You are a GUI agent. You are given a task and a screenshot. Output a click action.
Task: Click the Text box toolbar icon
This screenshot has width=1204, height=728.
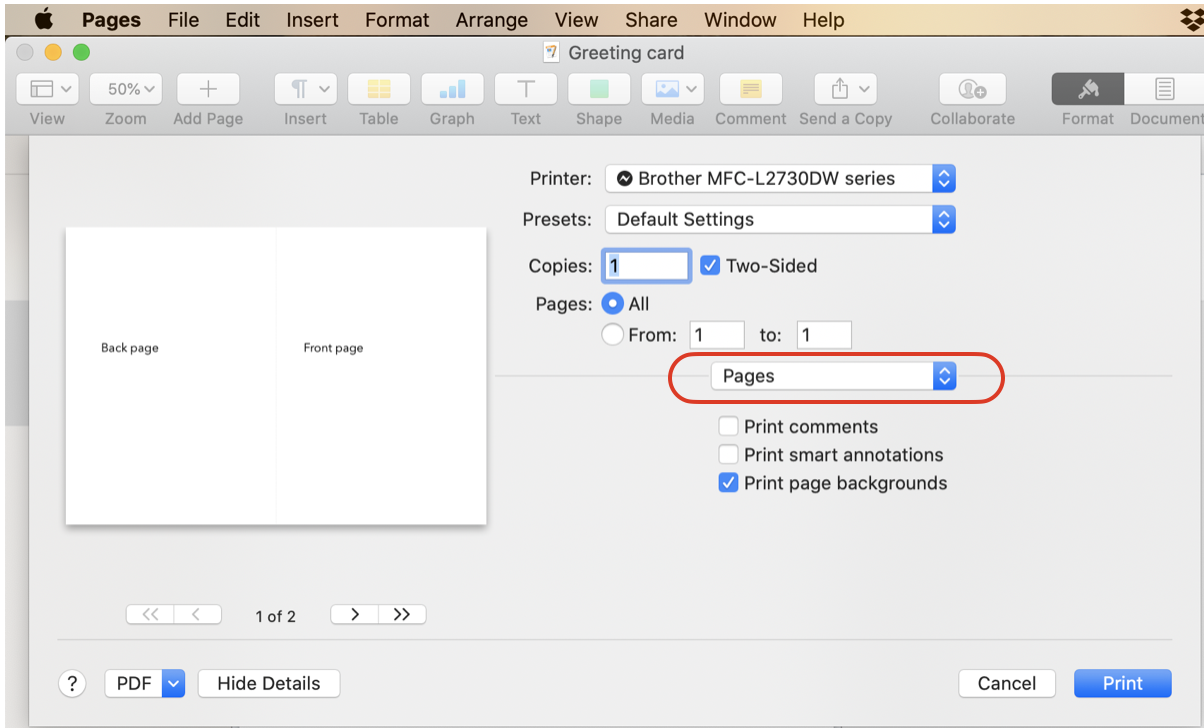525,89
